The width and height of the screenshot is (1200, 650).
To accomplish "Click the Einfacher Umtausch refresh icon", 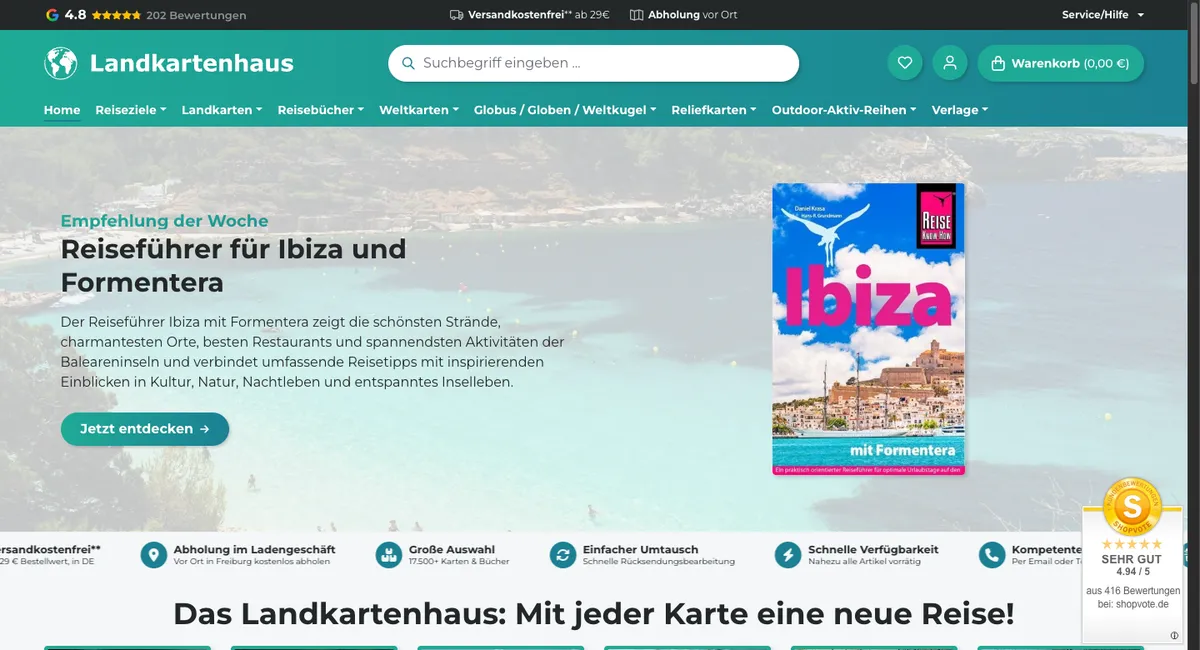I will [x=564, y=555].
